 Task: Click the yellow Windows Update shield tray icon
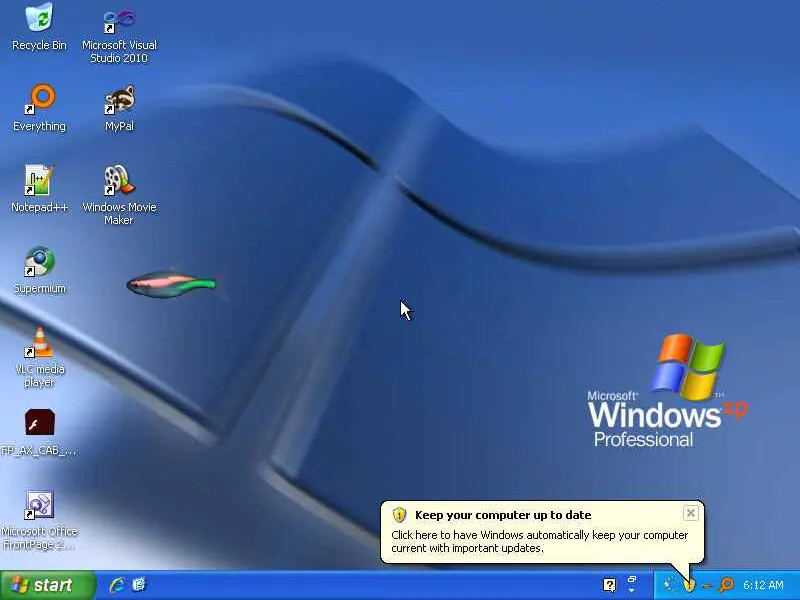(689, 585)
